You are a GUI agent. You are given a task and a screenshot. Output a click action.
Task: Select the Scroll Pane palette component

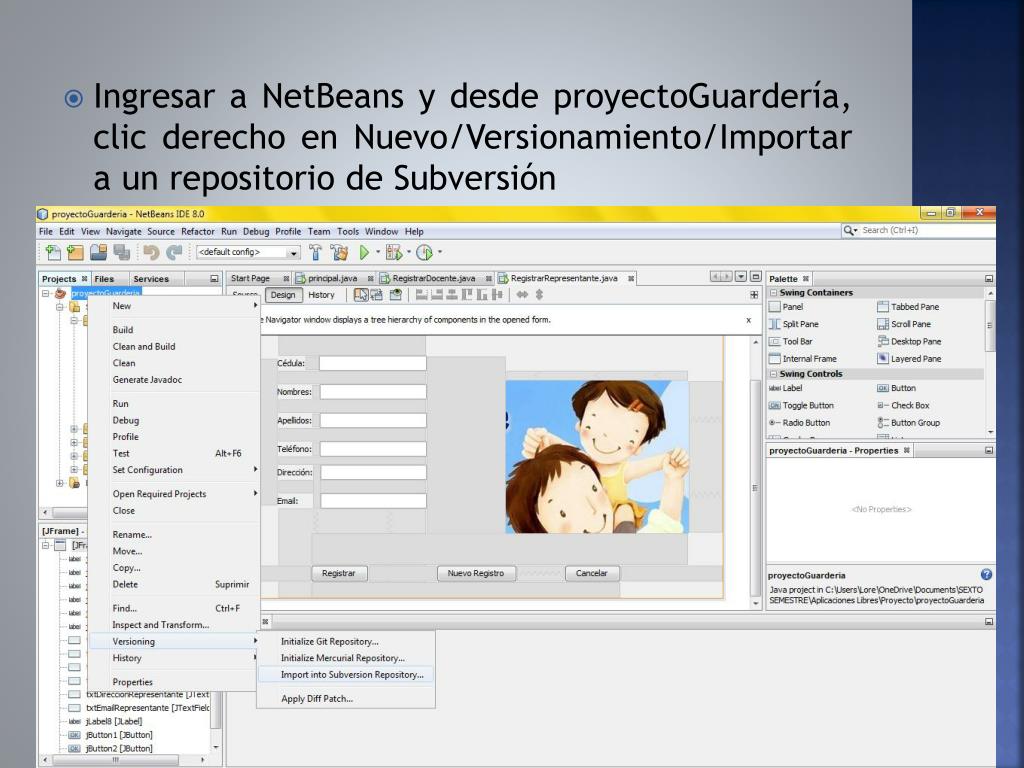(904, 324)
